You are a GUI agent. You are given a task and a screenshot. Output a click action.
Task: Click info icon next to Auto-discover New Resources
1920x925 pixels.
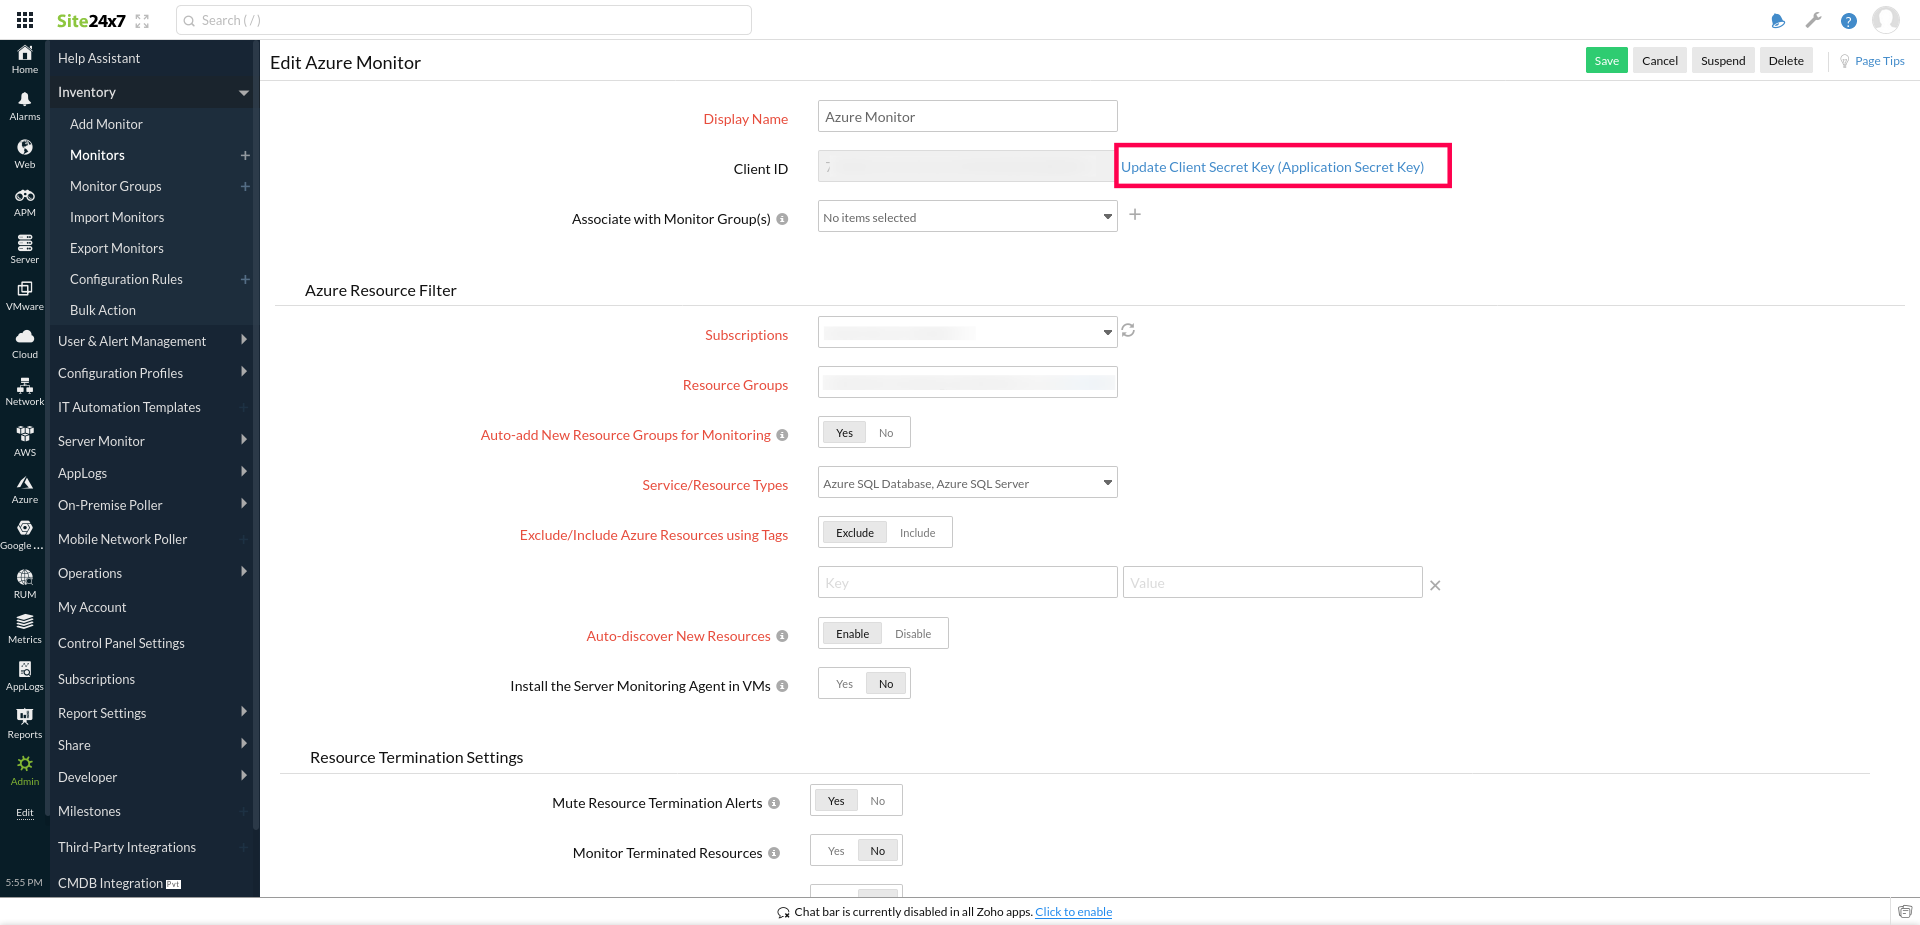pos(782,636)
